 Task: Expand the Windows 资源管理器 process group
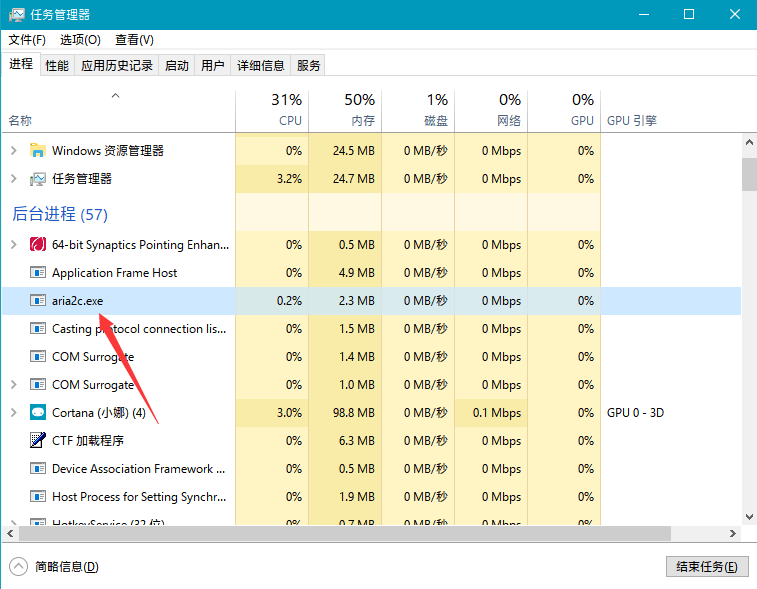pyautogui.click(x=13, y=151)
